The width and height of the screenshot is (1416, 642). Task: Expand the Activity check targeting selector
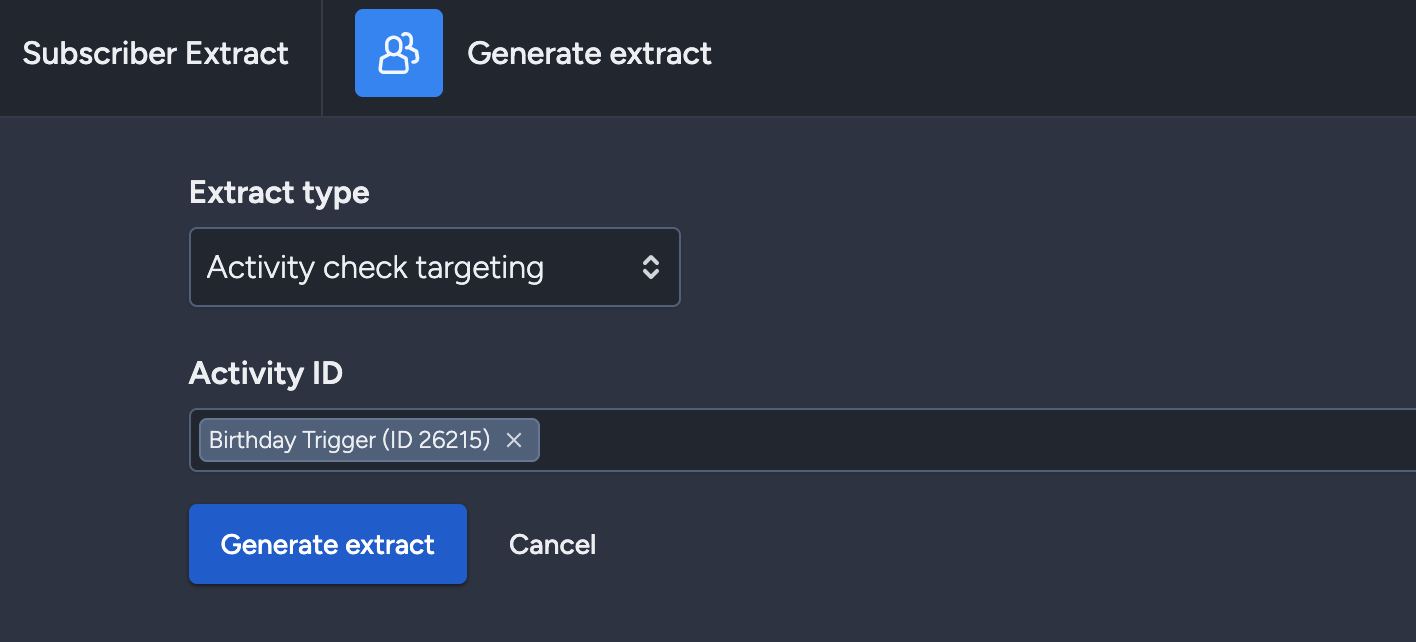(x=435, y=267)
